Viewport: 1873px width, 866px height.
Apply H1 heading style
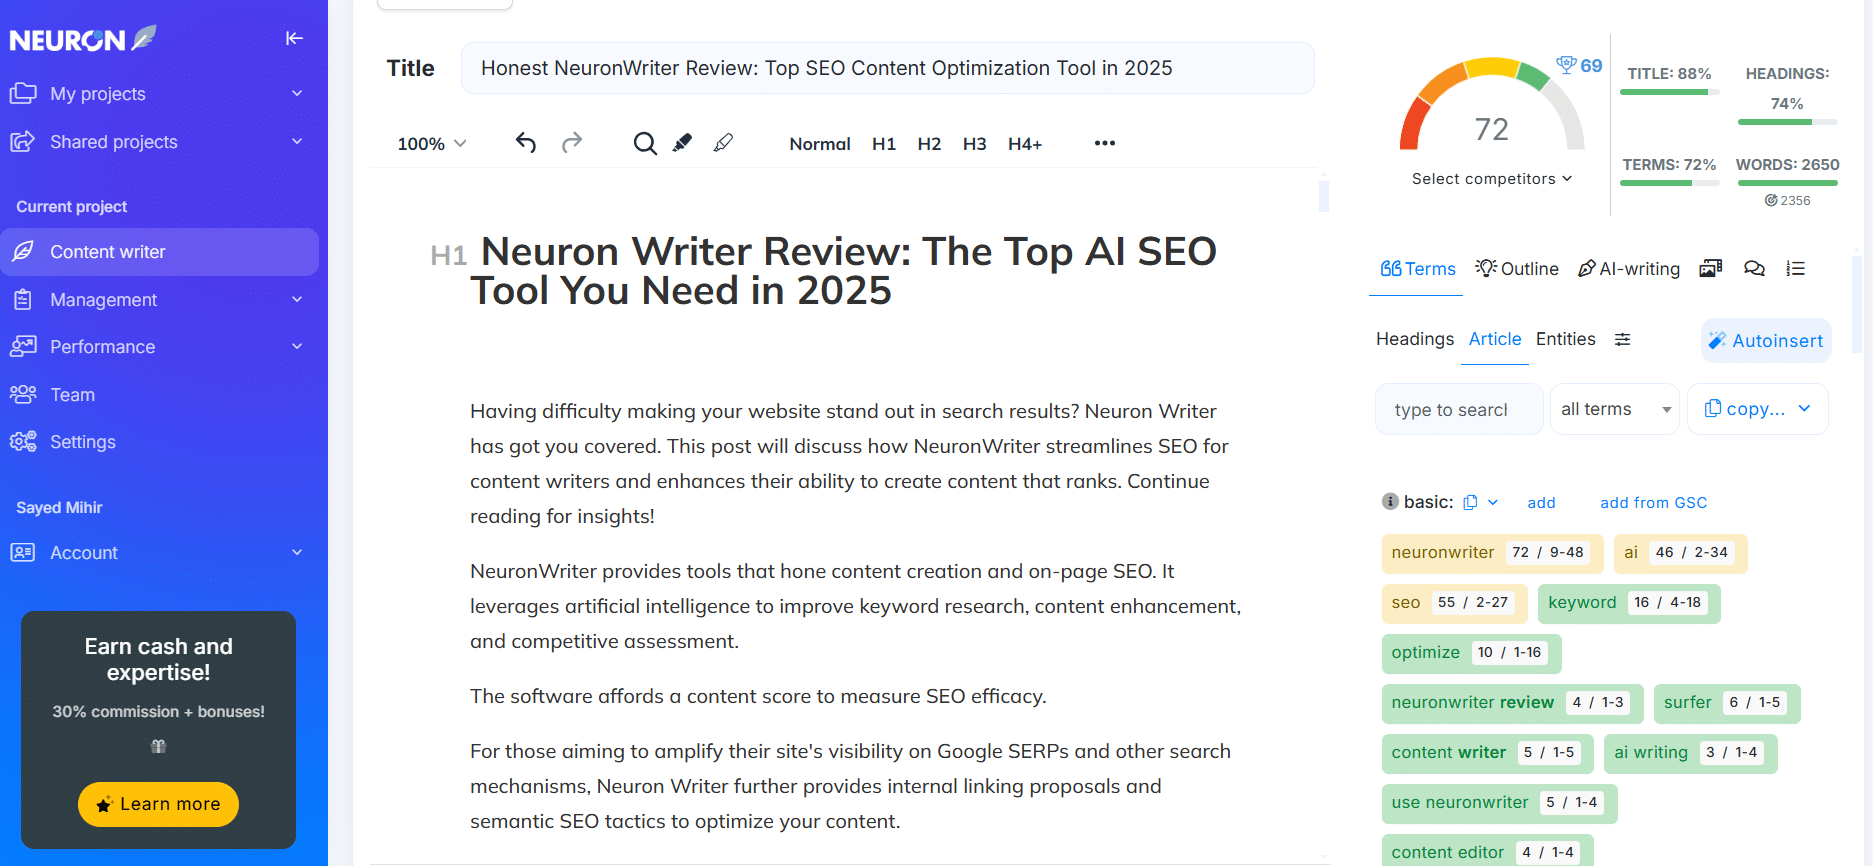point(884,143)
